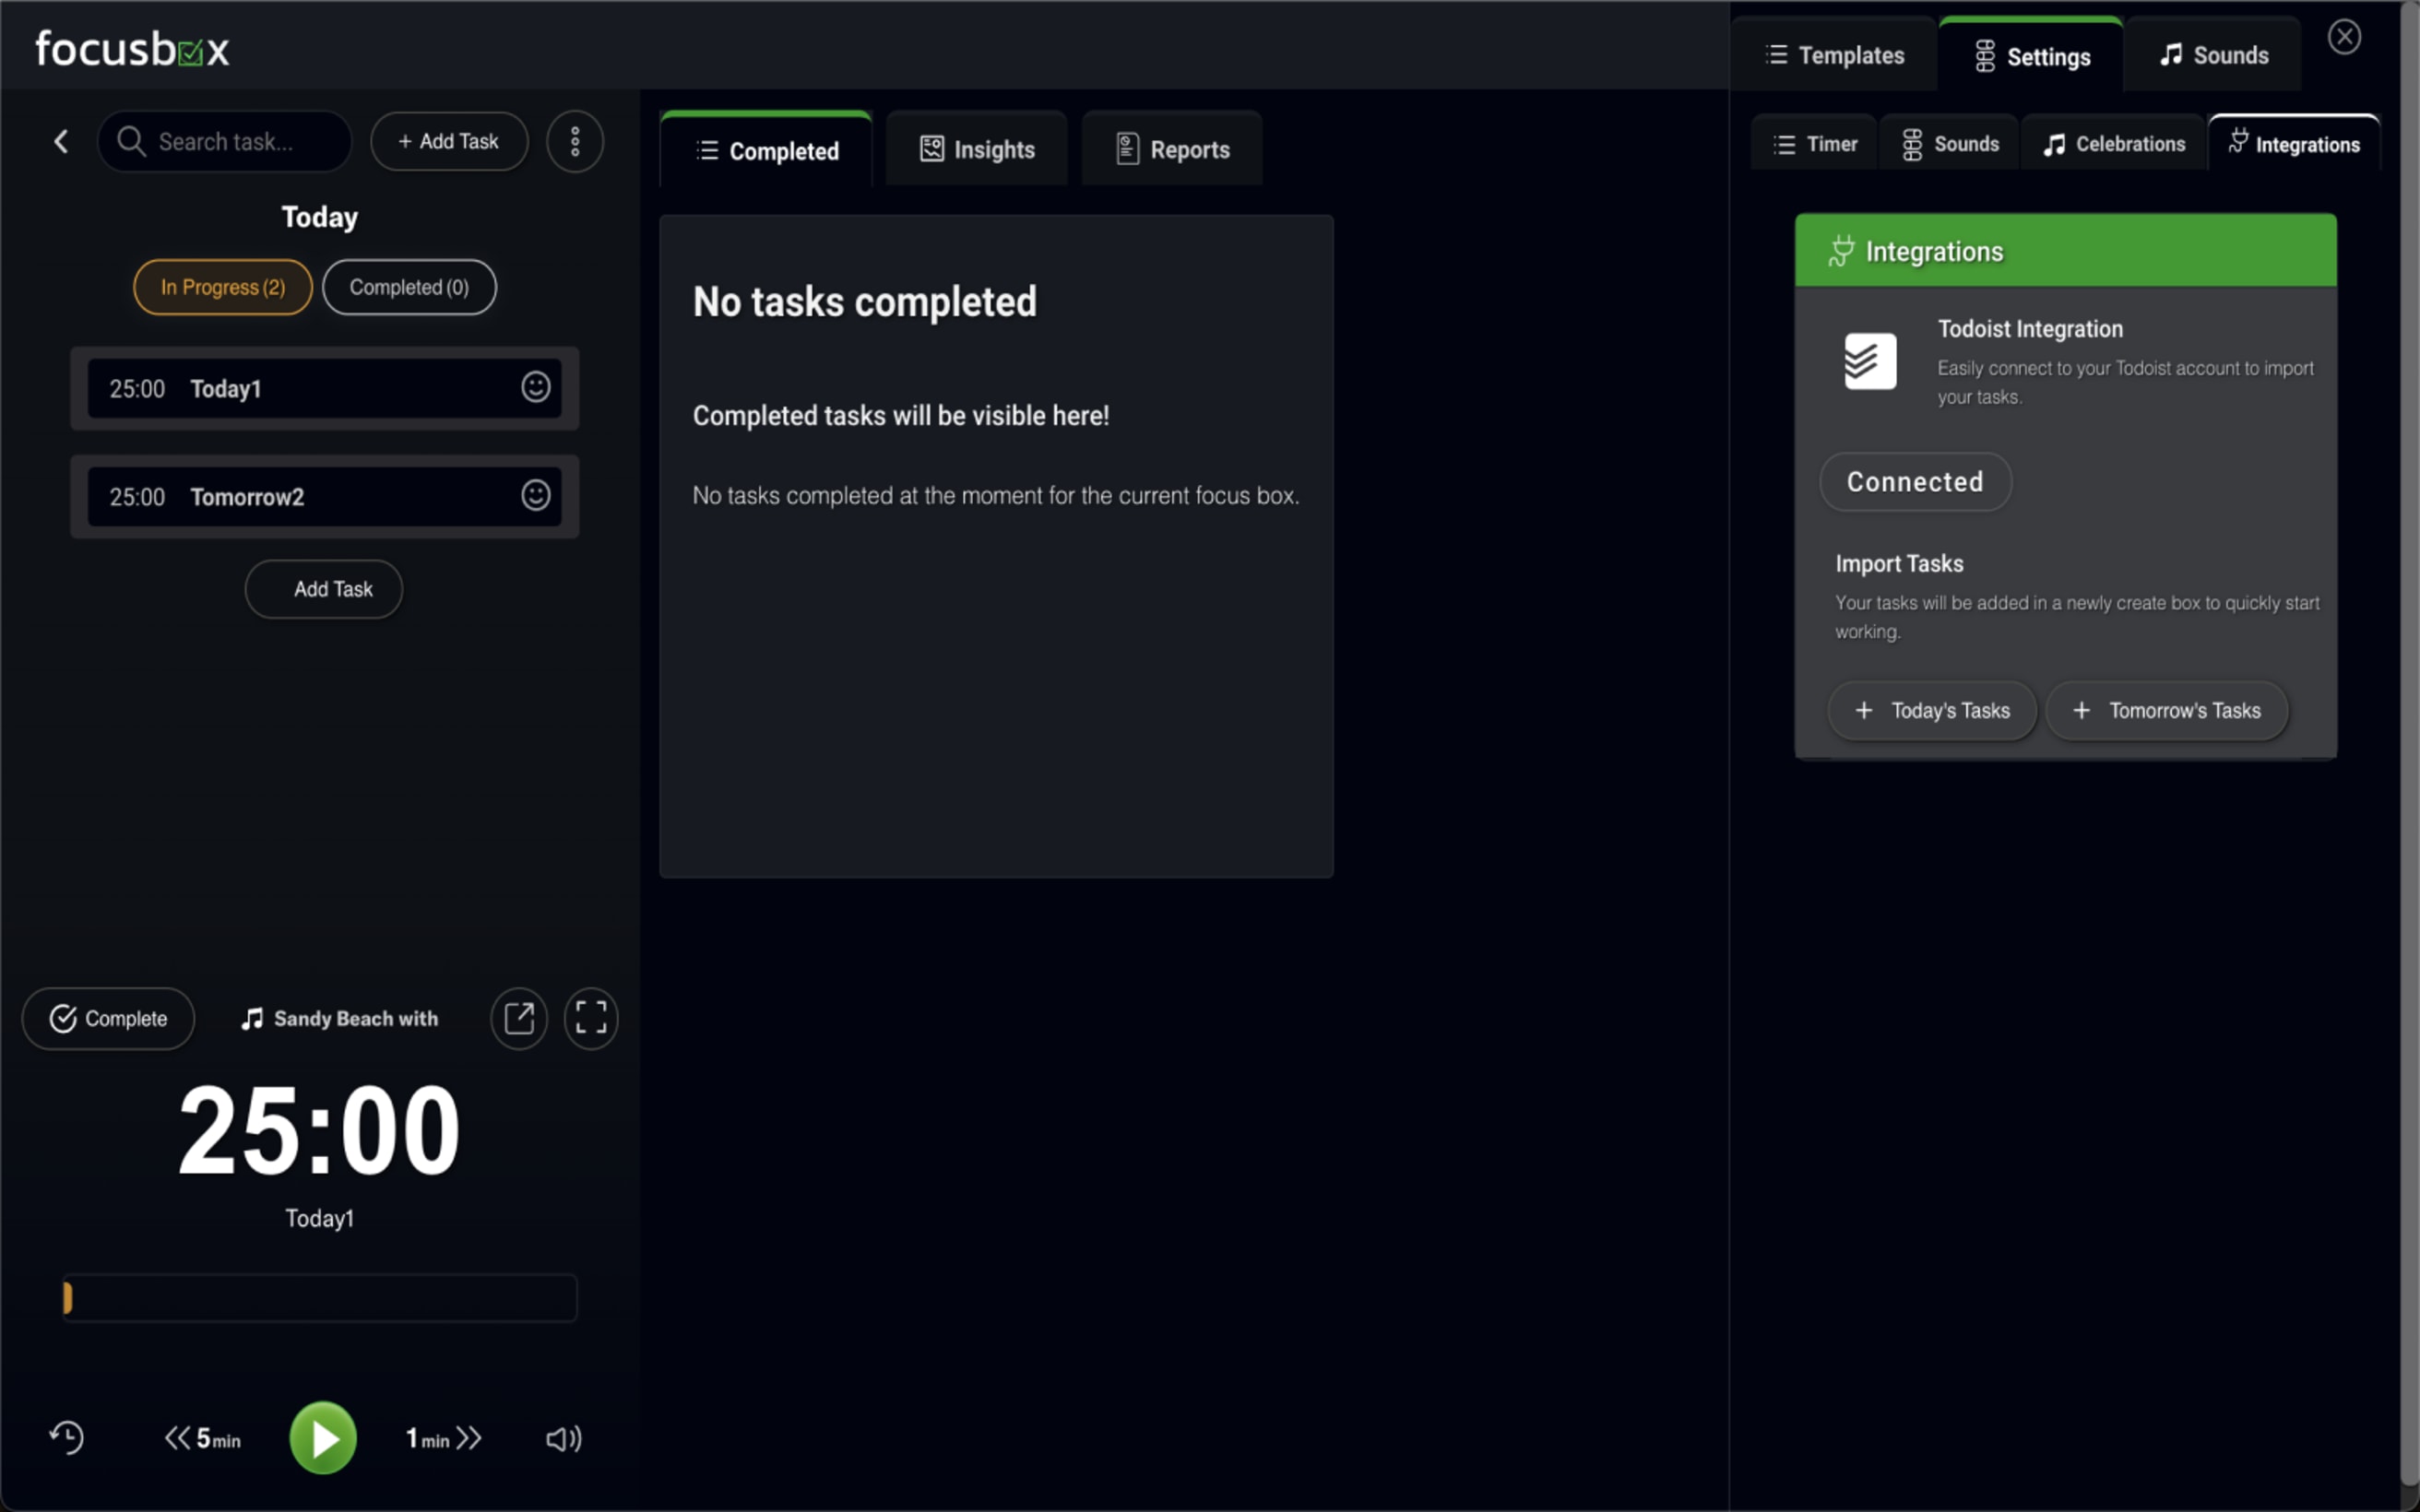Open the three-dot task menu
The image size is (2420, 1512).
575,141
